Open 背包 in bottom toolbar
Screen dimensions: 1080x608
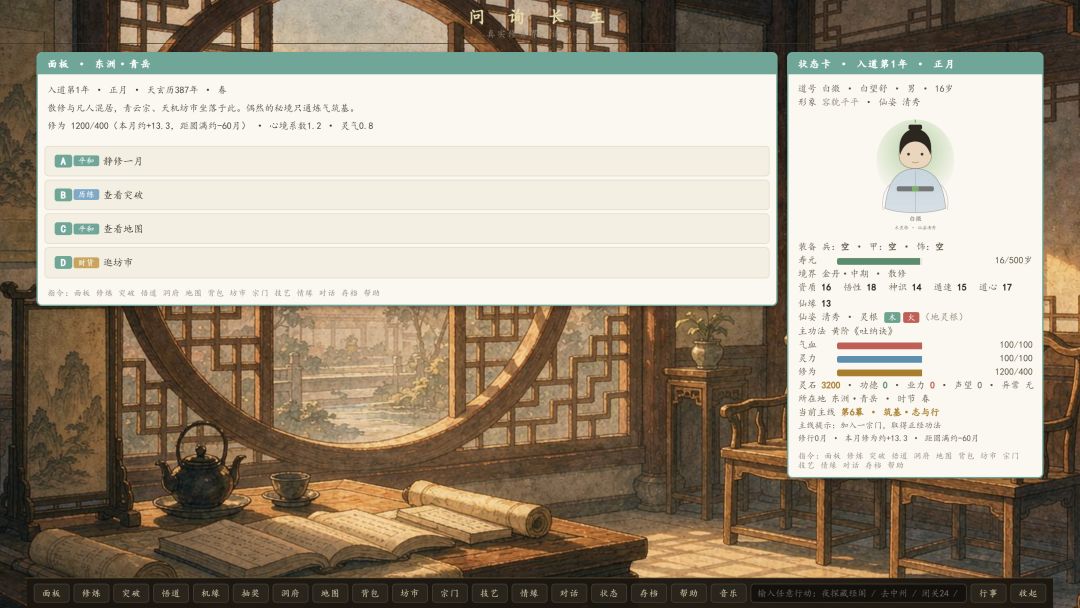[370, 593]
